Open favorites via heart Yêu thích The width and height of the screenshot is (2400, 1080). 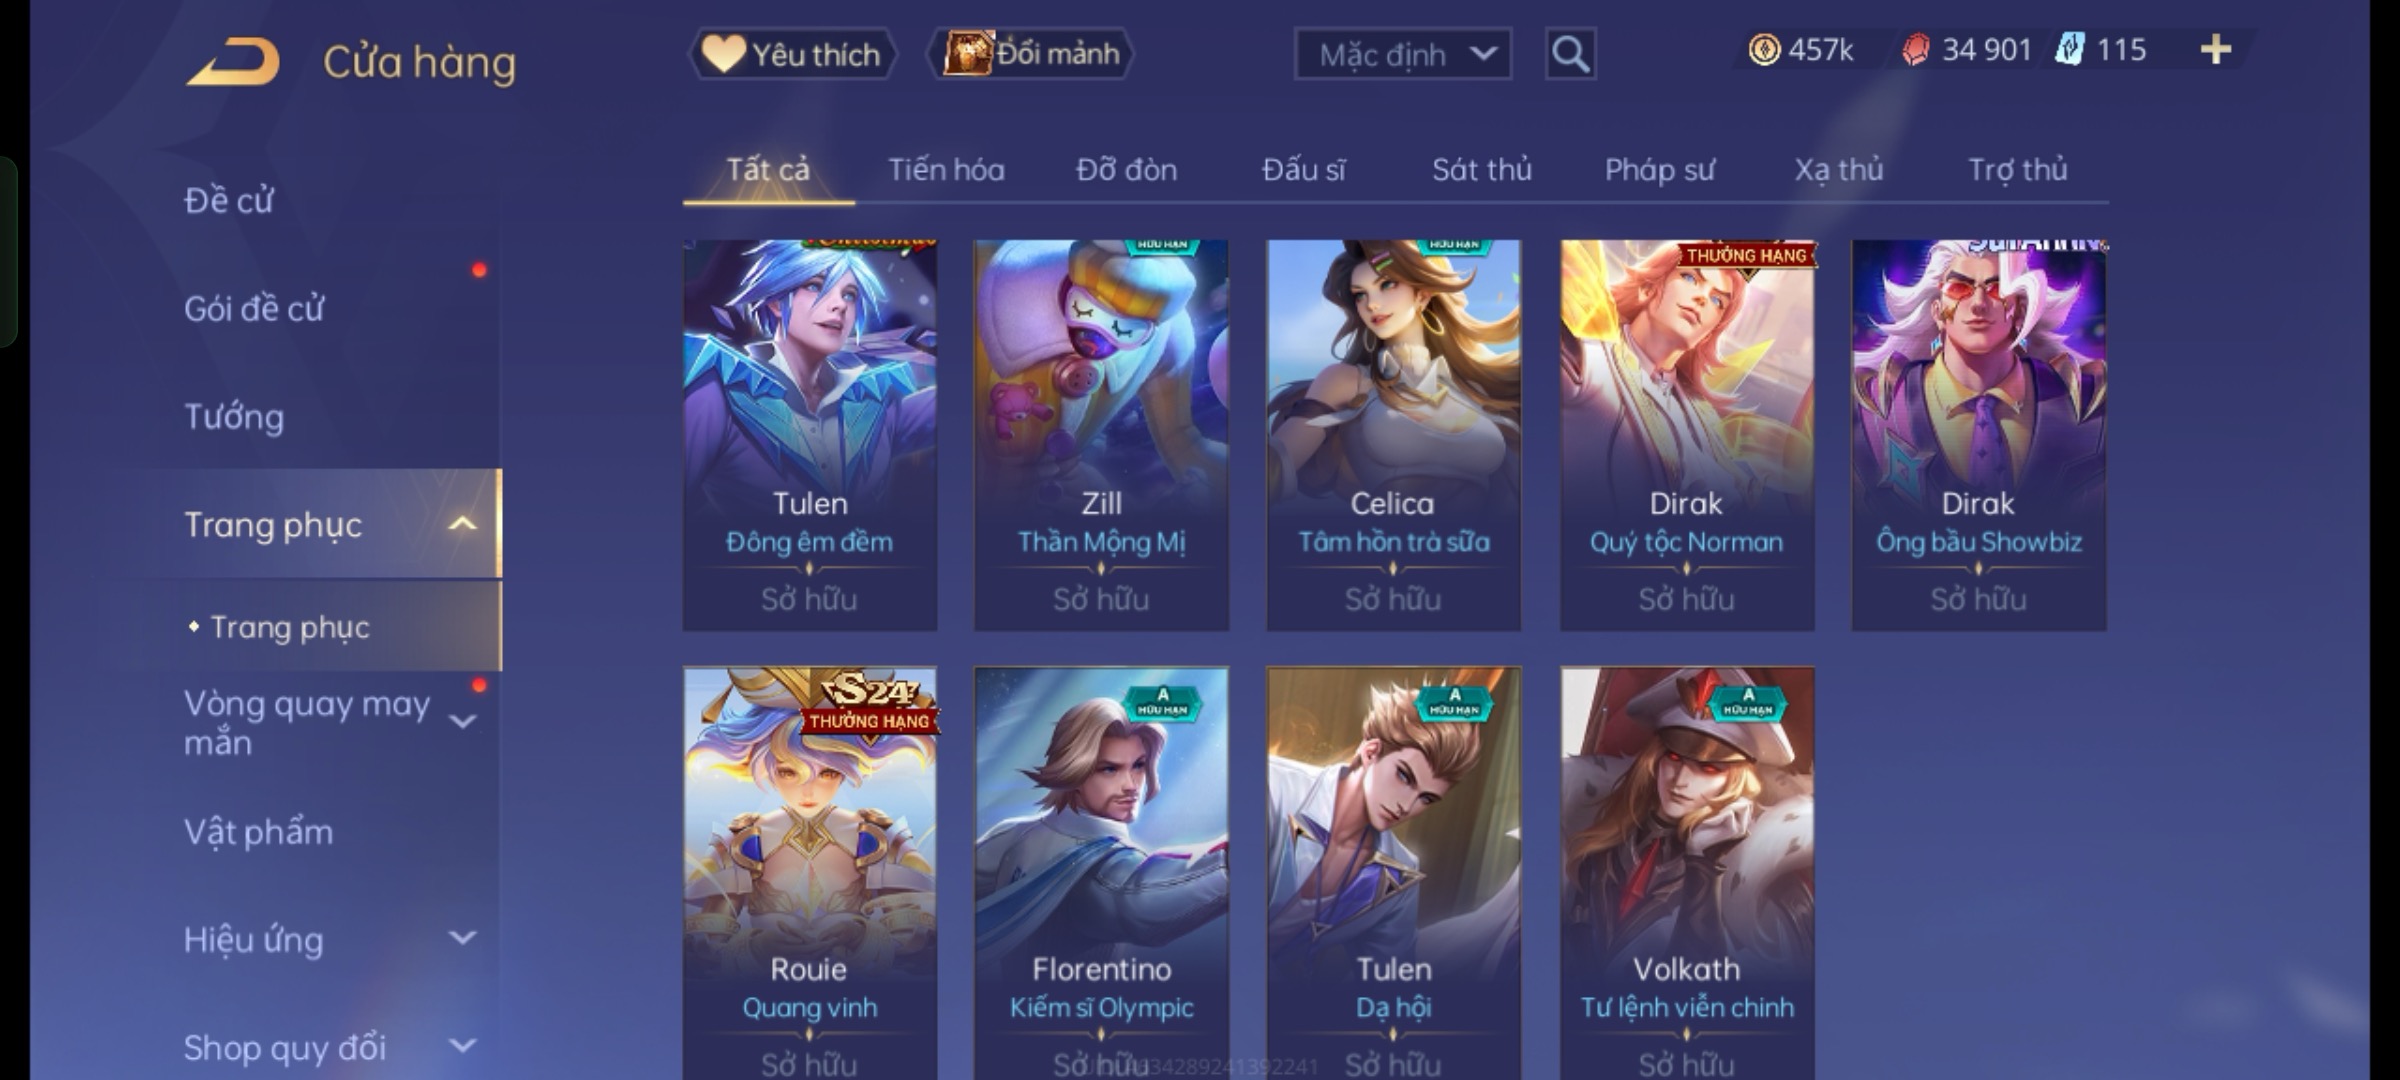point(792,54)
